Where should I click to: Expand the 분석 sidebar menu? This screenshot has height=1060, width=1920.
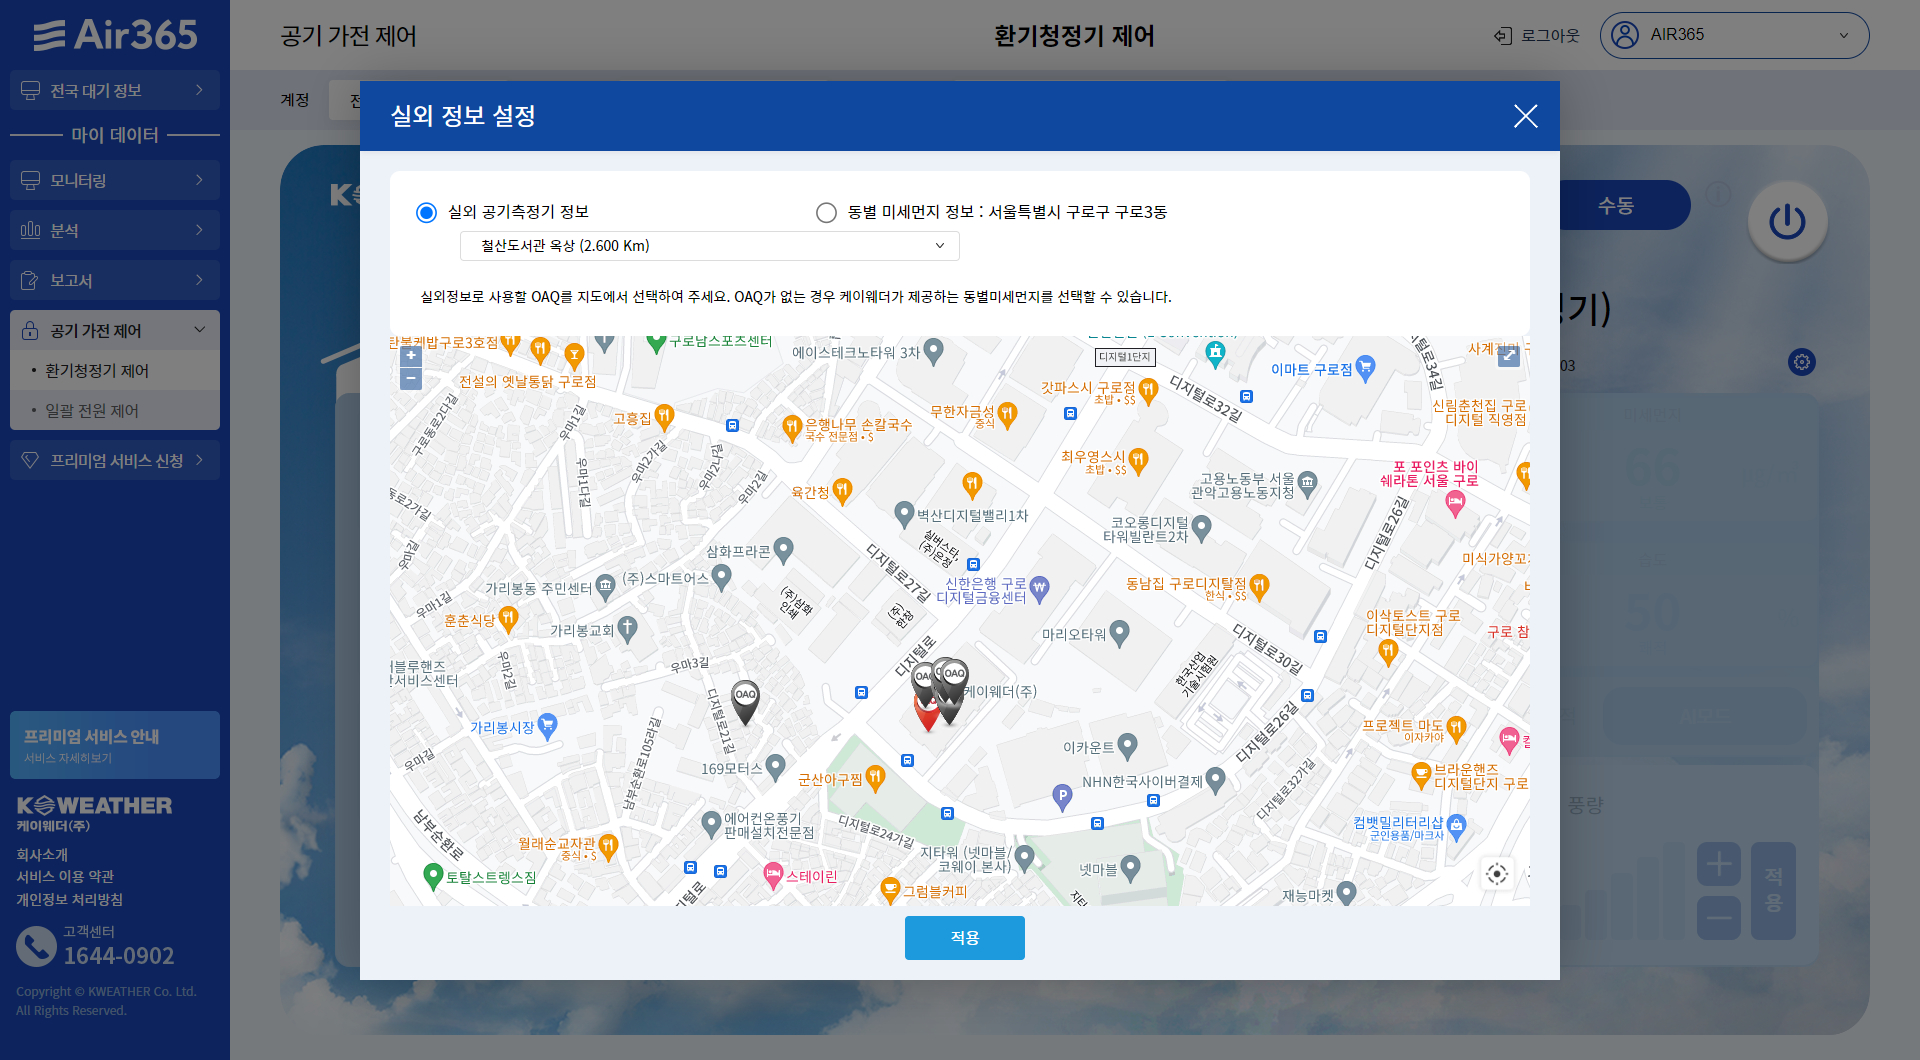[115, 231]
